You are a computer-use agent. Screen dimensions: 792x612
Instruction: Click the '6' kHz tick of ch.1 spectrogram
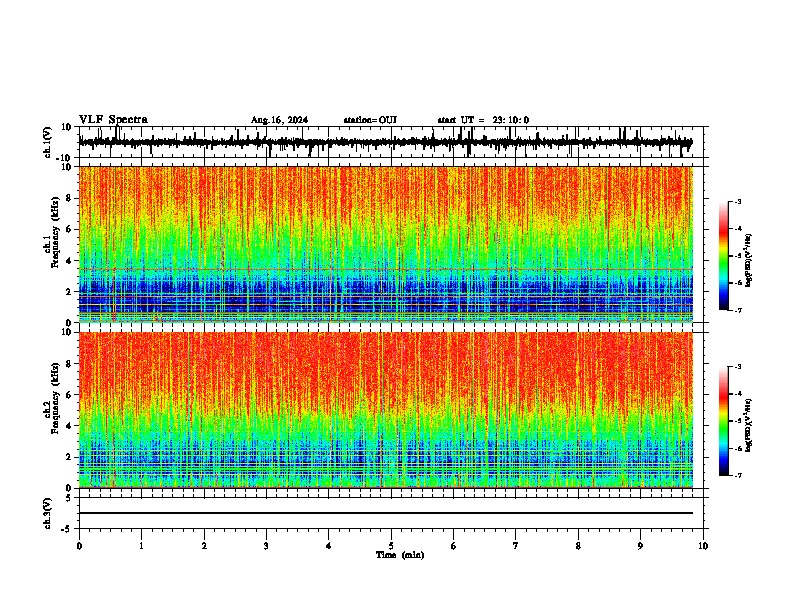tap(69, 229)
